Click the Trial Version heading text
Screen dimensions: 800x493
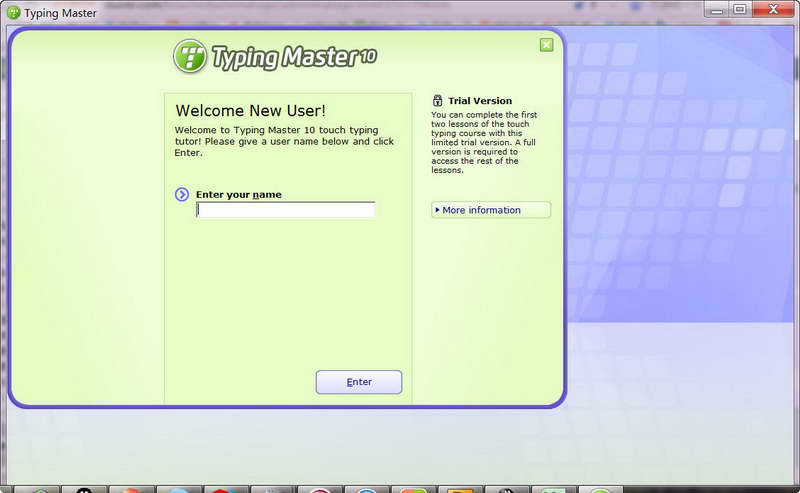(480, 101)
